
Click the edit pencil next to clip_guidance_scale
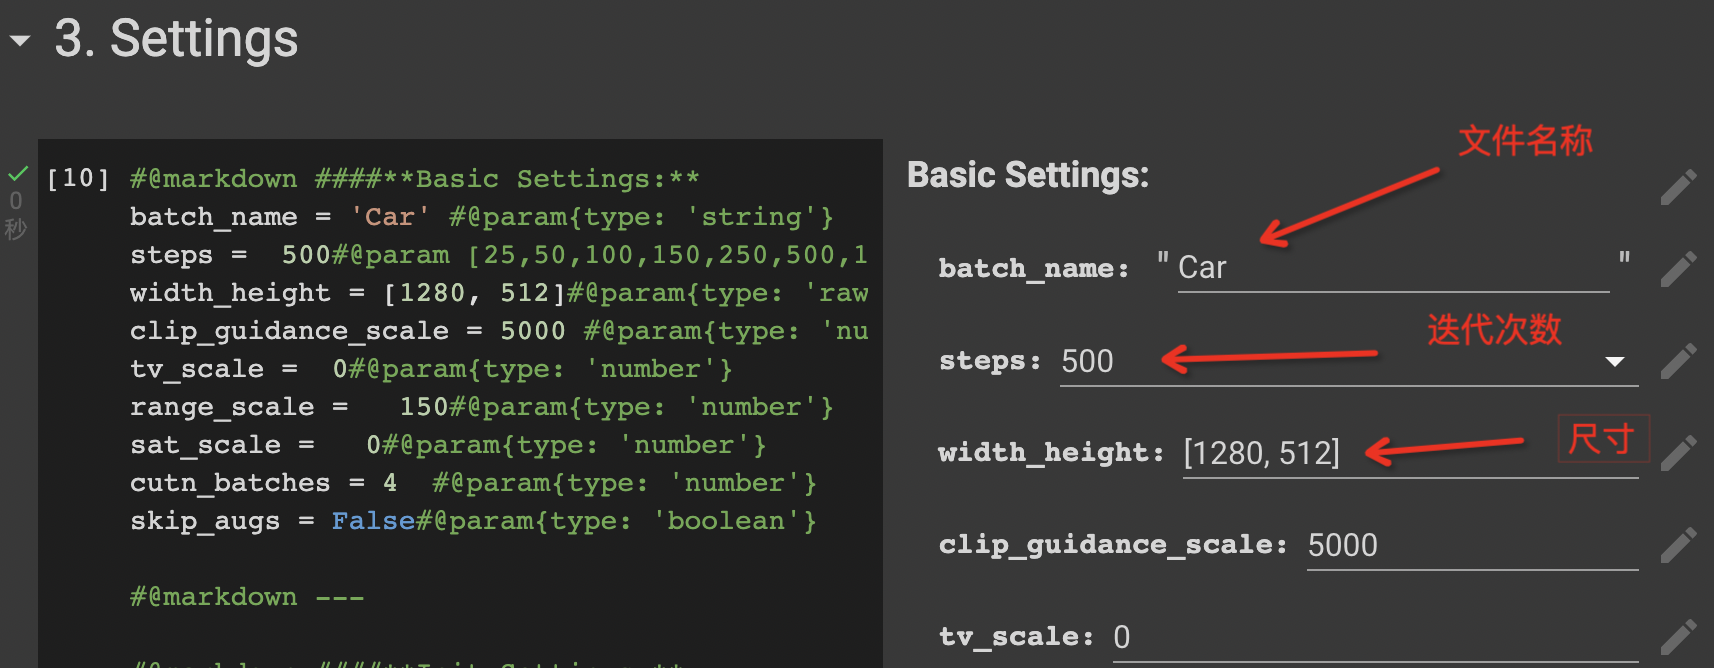(1678, 545)
